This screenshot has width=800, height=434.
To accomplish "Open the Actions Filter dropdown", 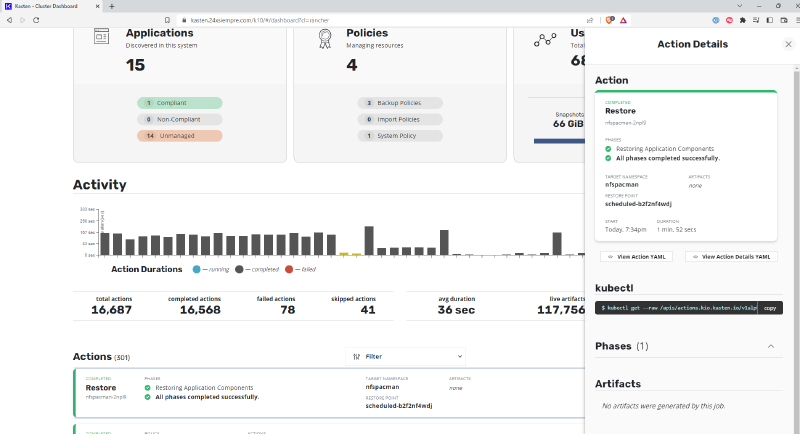I will (406, 356).
